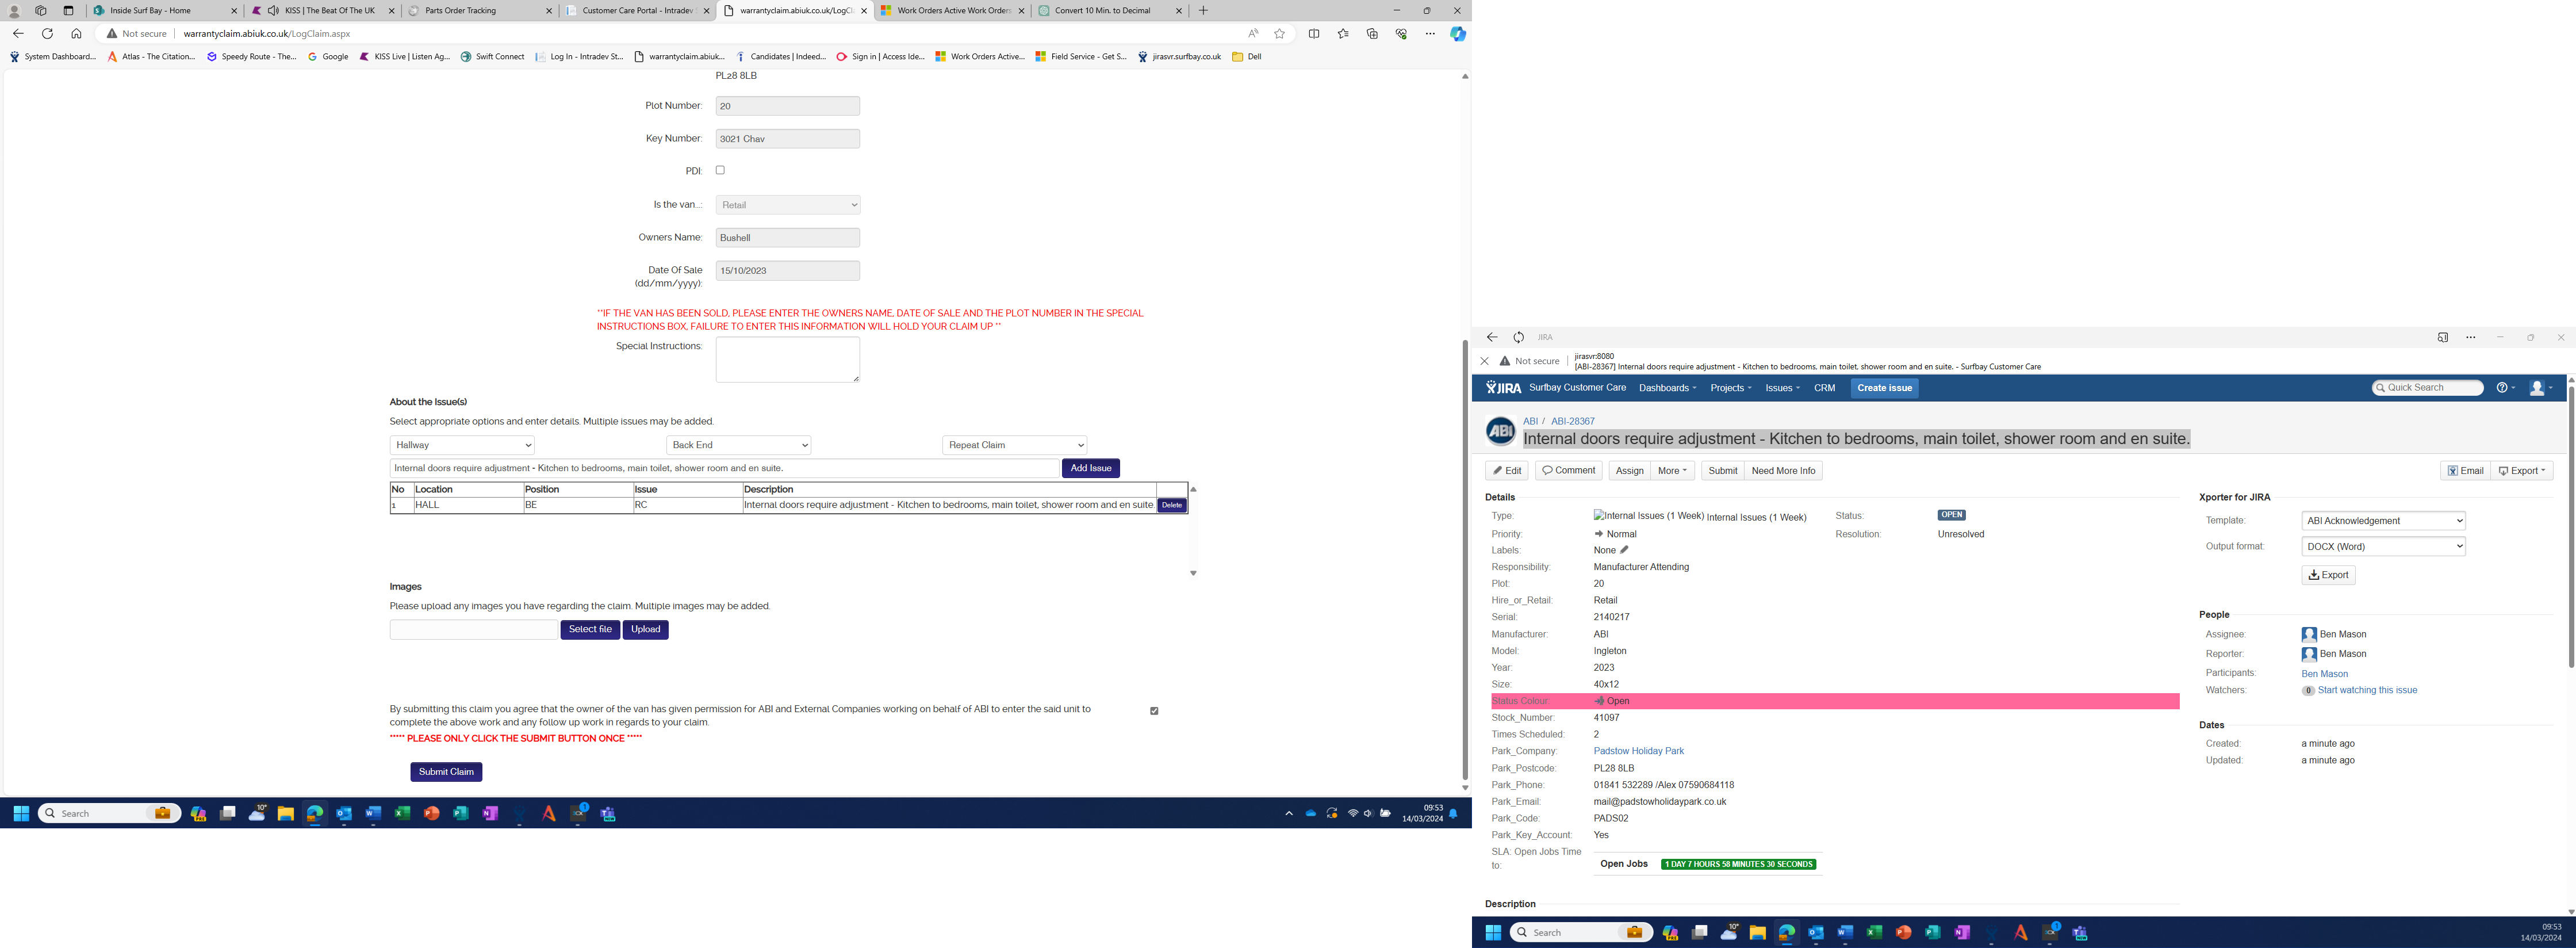Image resolution: width=2576 pixels, height=948 pixels.
Task: Untick the permission agreement checkbox
Action: point(1154,711)
